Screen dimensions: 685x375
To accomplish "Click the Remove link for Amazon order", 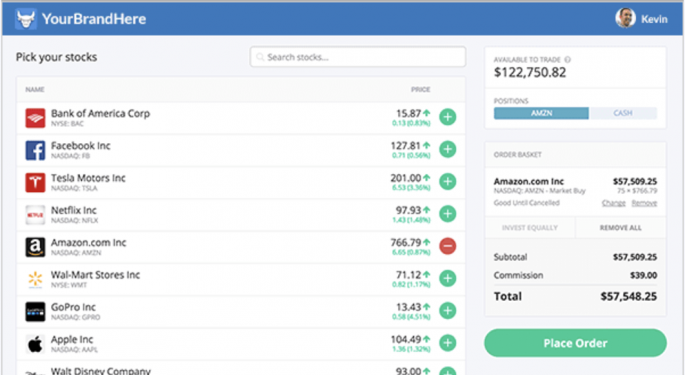I will click(644, 203).
